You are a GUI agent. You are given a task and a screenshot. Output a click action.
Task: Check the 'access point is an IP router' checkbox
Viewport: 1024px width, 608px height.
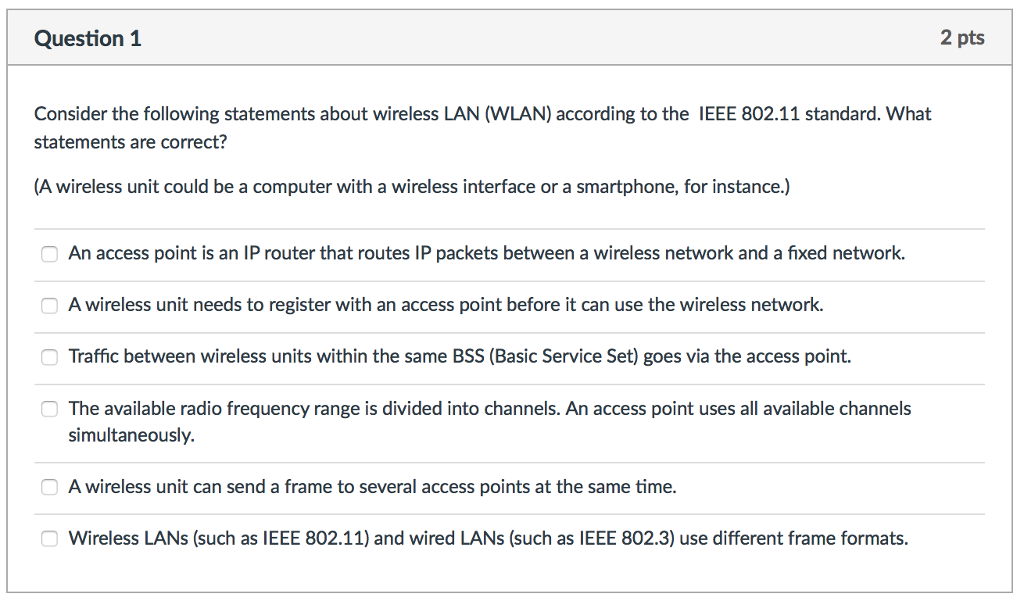coord(49,254)
